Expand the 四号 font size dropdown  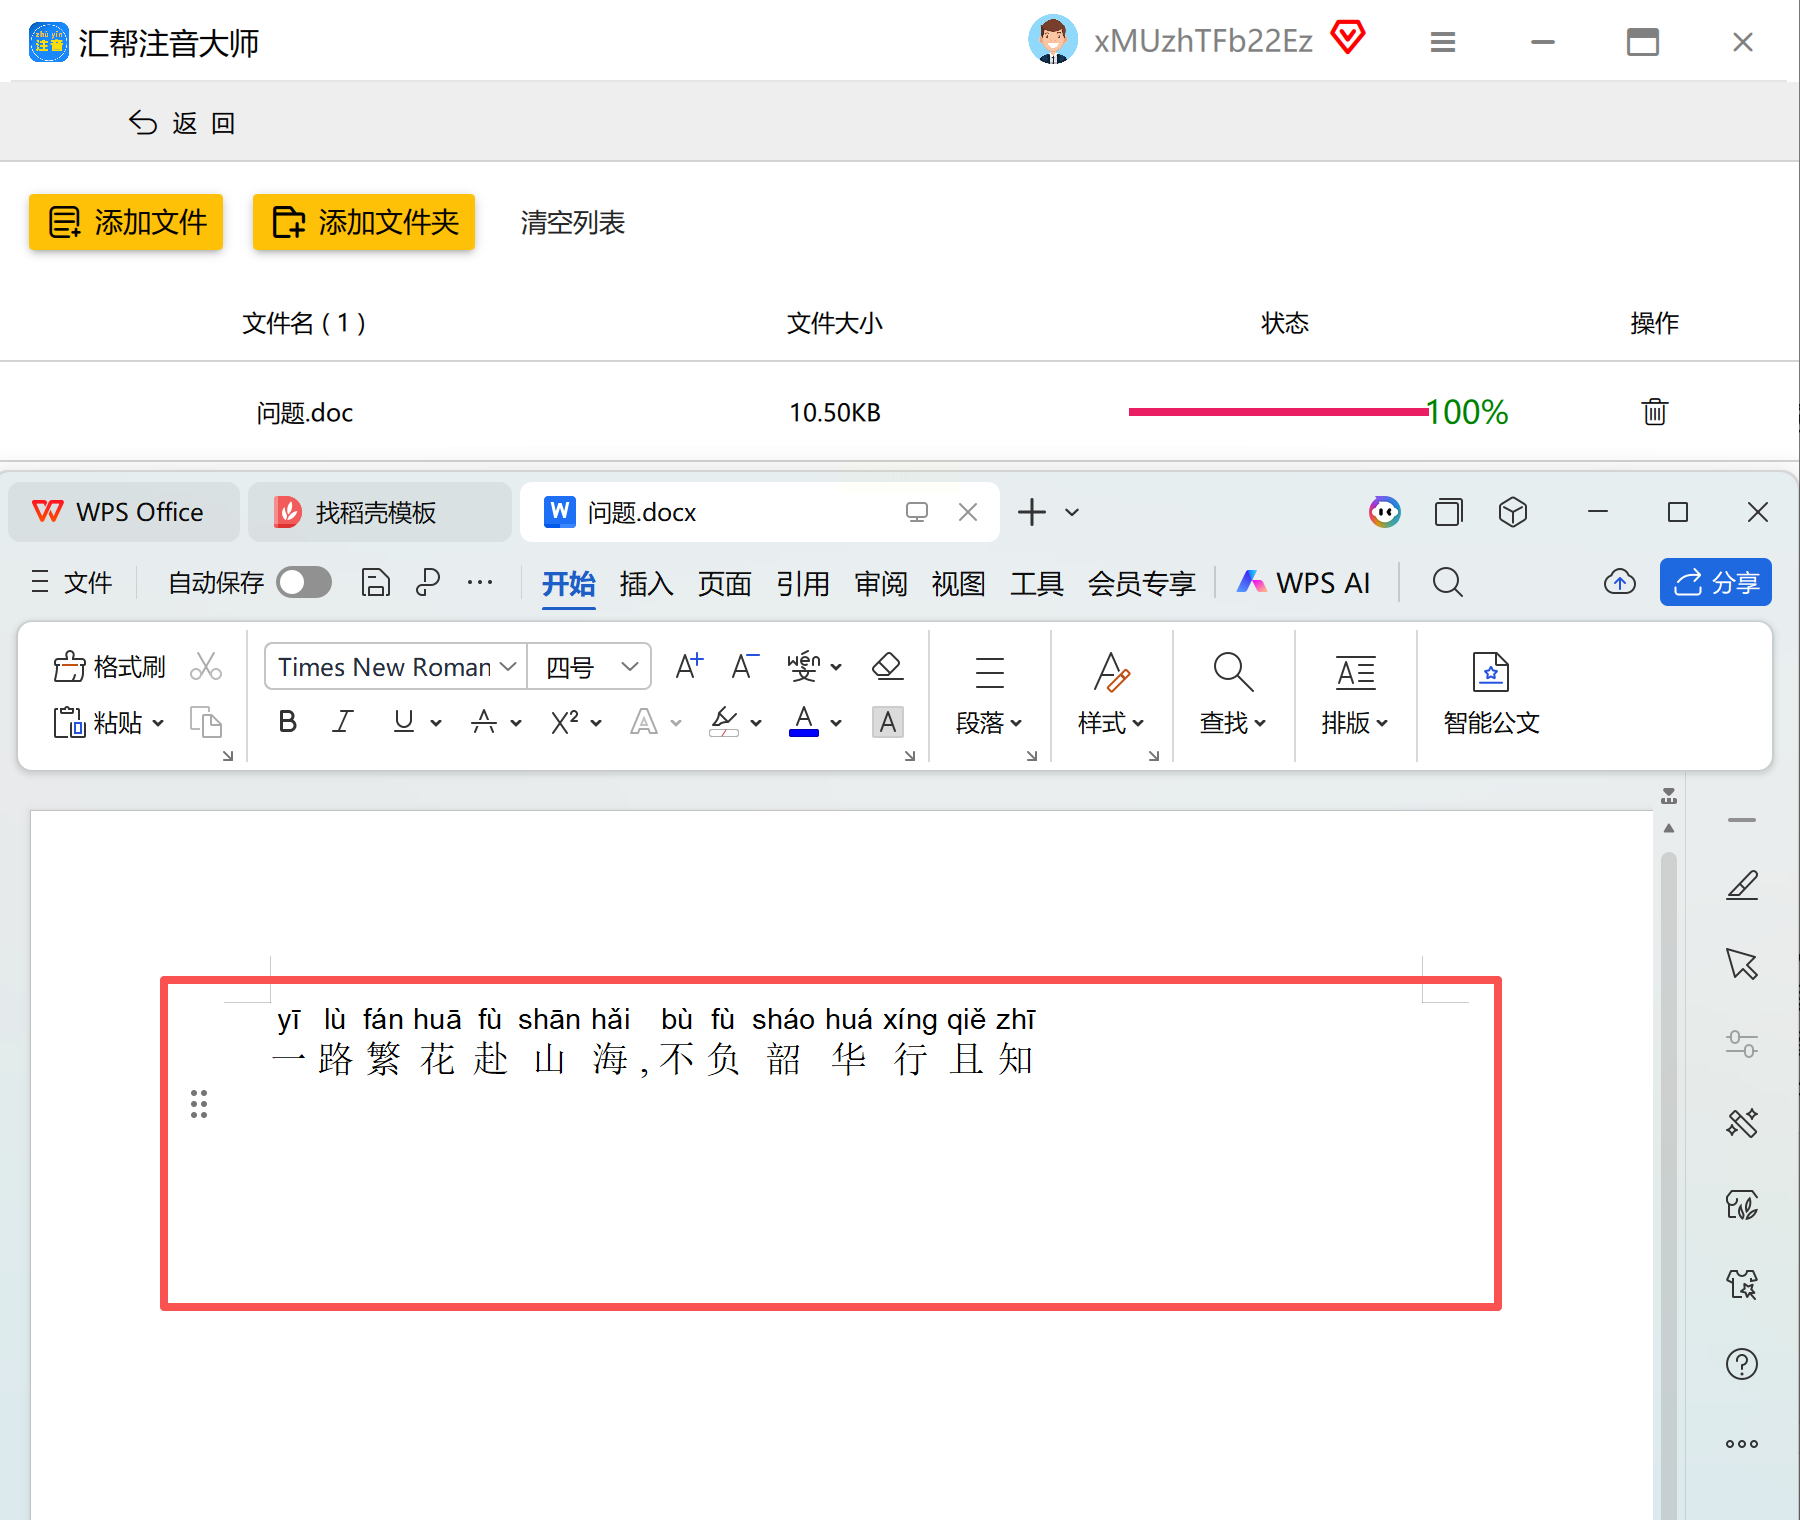(629, 667)
